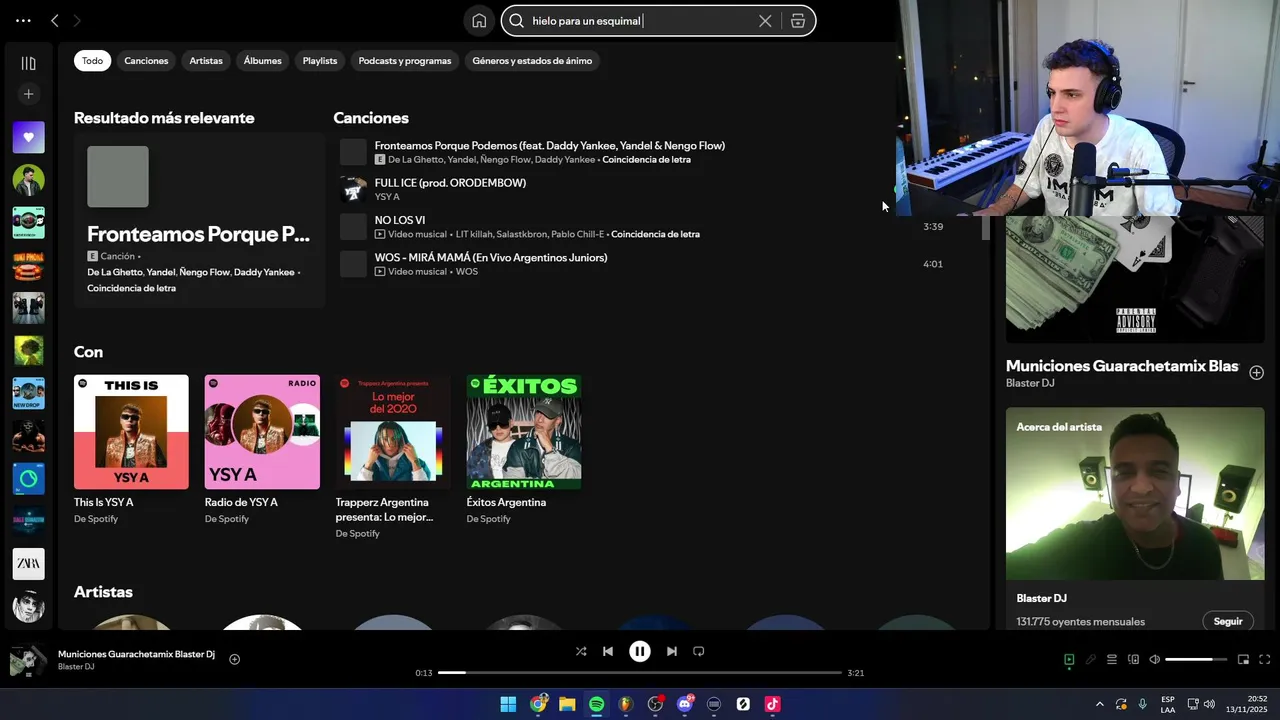Open Google Chrome from the taskbar
The width and height of the screenshot is (1280, 720).
[x=538, y=704]
